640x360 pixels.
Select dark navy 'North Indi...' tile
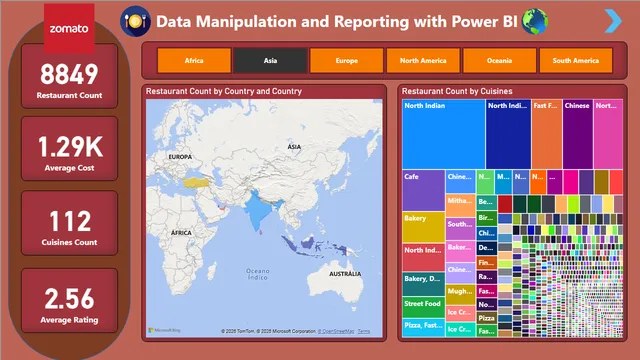tap(508, 134)
